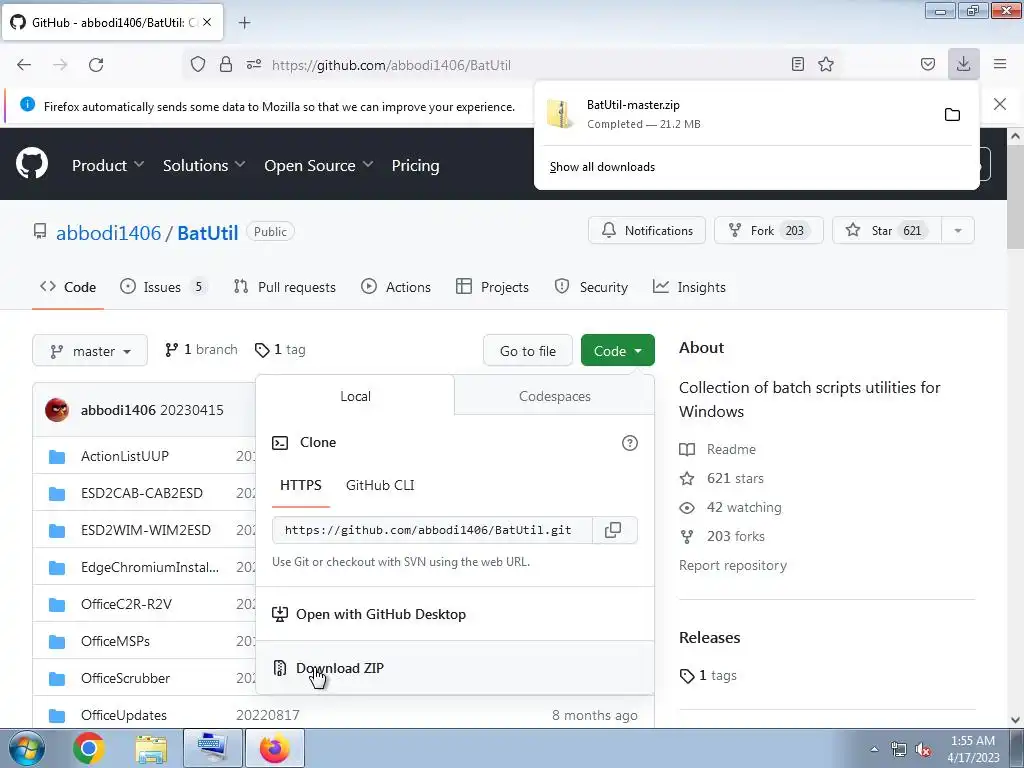Click the BatUtil repository name link

click(208, 232)
